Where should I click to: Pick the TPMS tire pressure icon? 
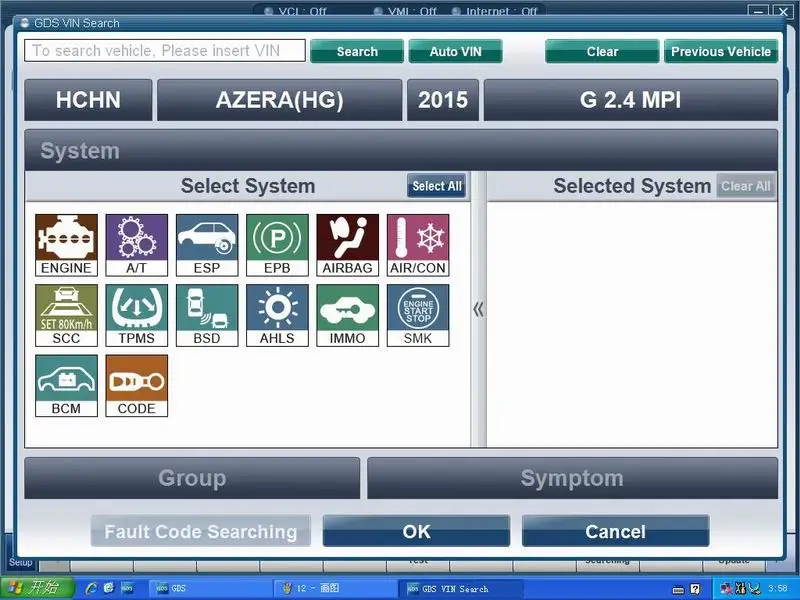(x=137, y=316)
